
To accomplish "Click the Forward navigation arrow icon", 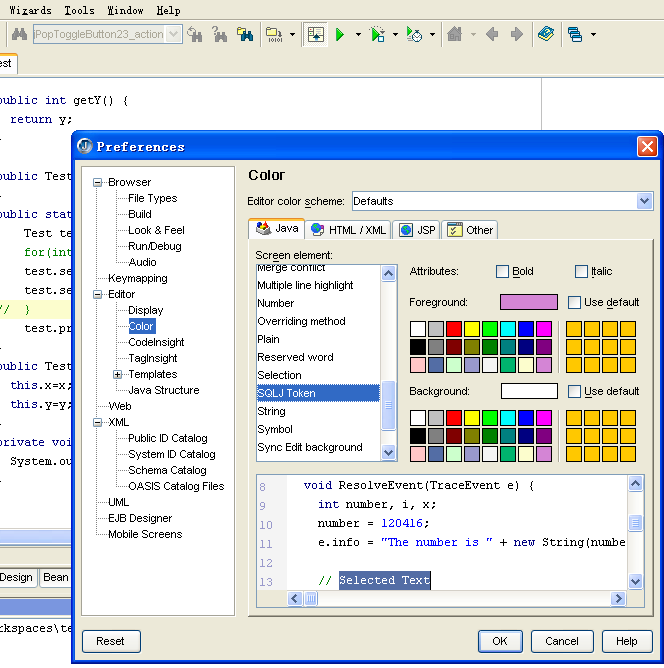I will pos(517,35).
